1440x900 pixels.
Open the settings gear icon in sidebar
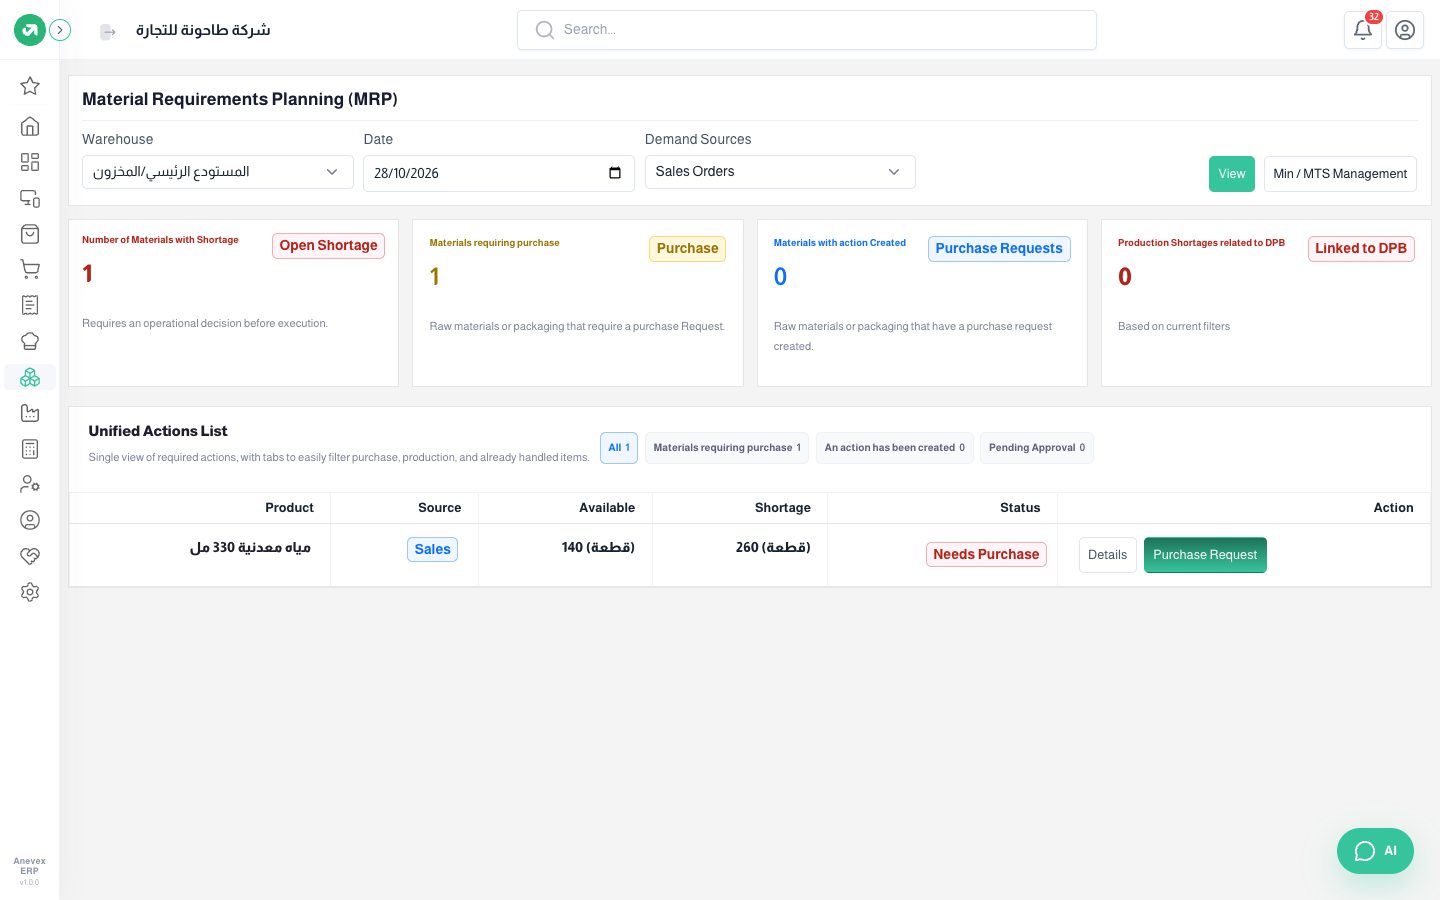[x=30, y=592]
